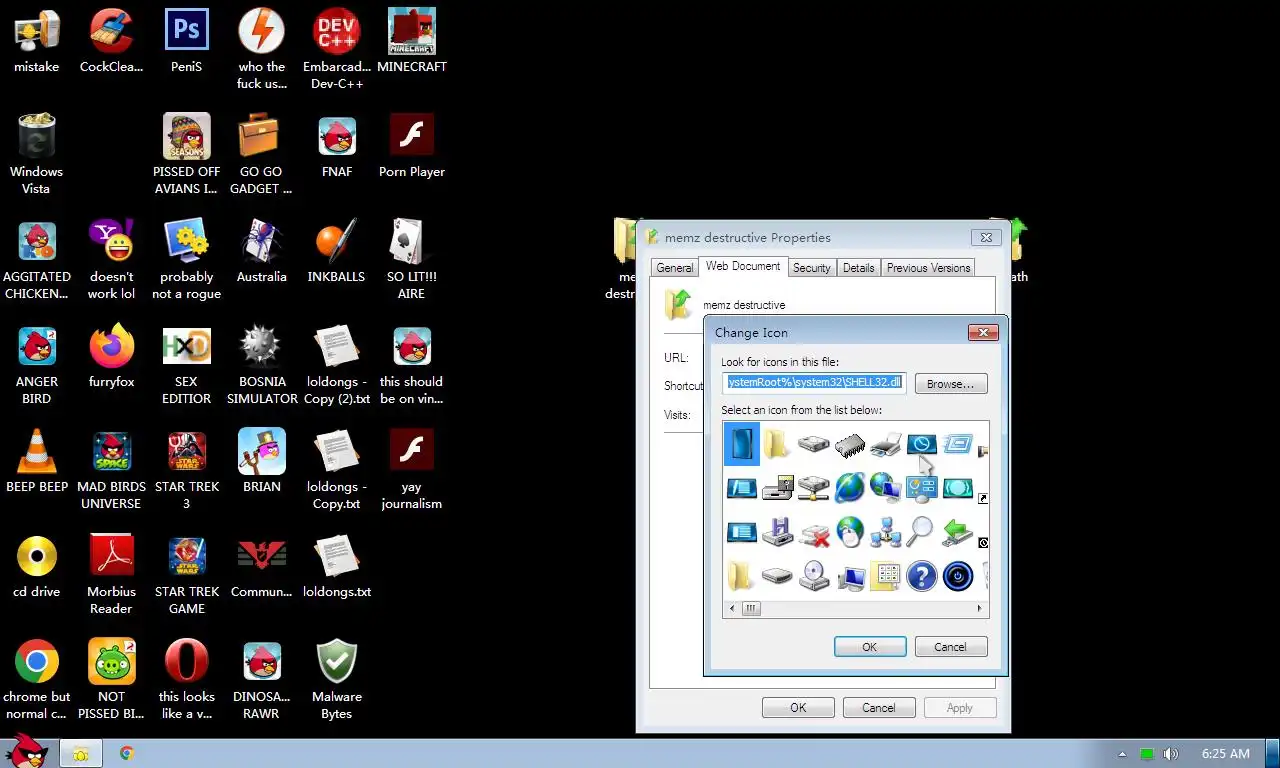Viewport: 1280px width, 768px height.
Task: Choose the Control Panel icon
Action: [x=921, y=488]
